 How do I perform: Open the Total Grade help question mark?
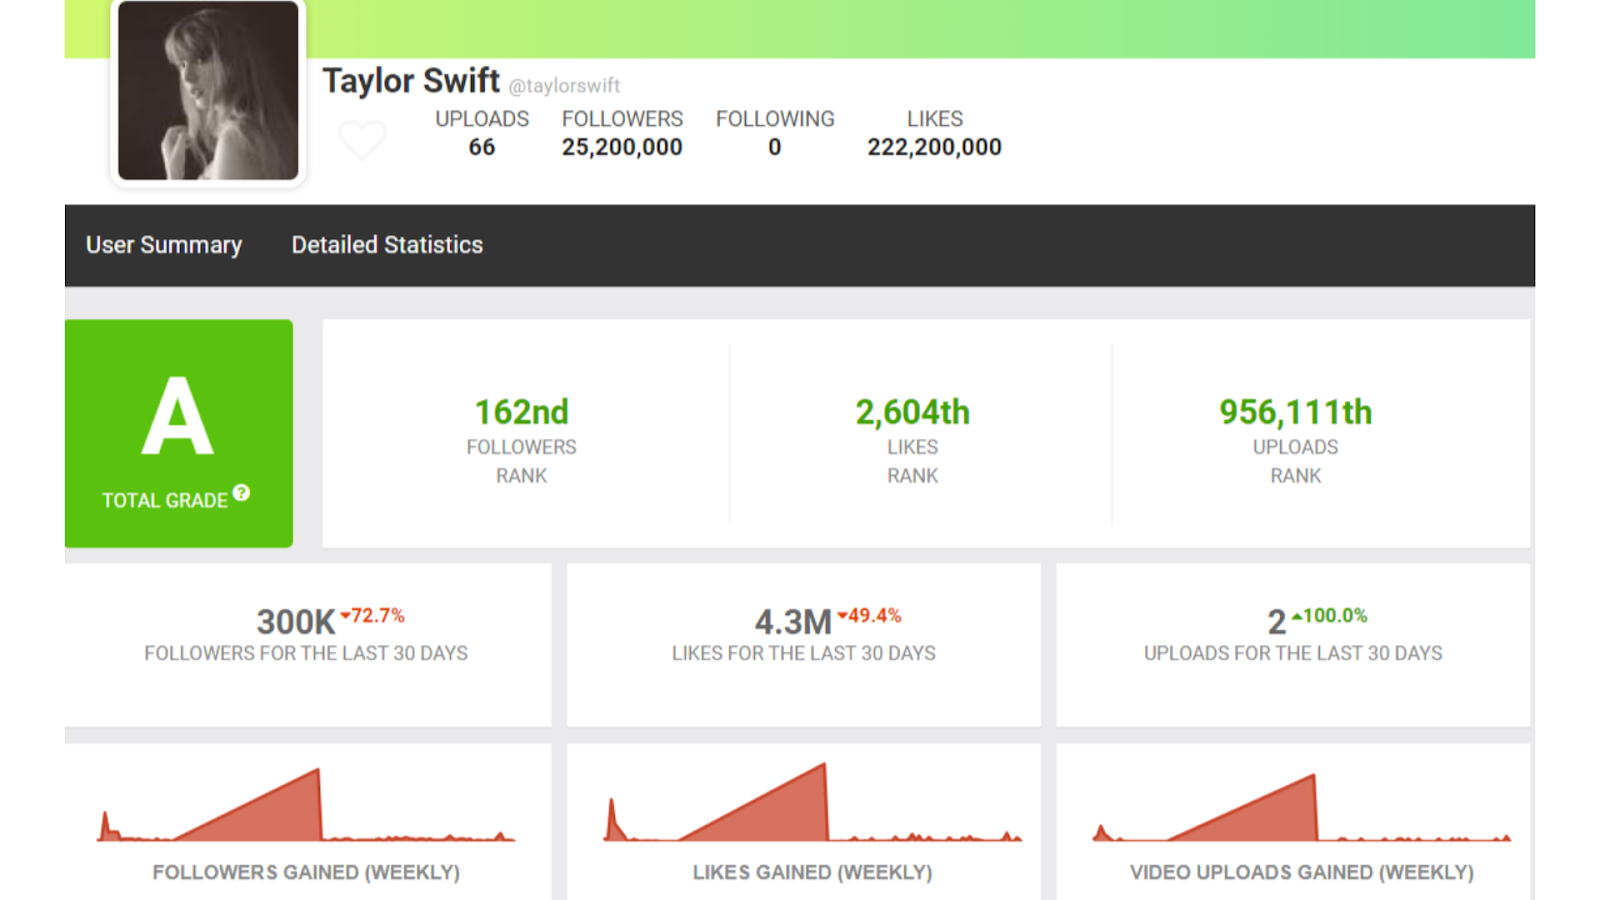click(241, 493)
